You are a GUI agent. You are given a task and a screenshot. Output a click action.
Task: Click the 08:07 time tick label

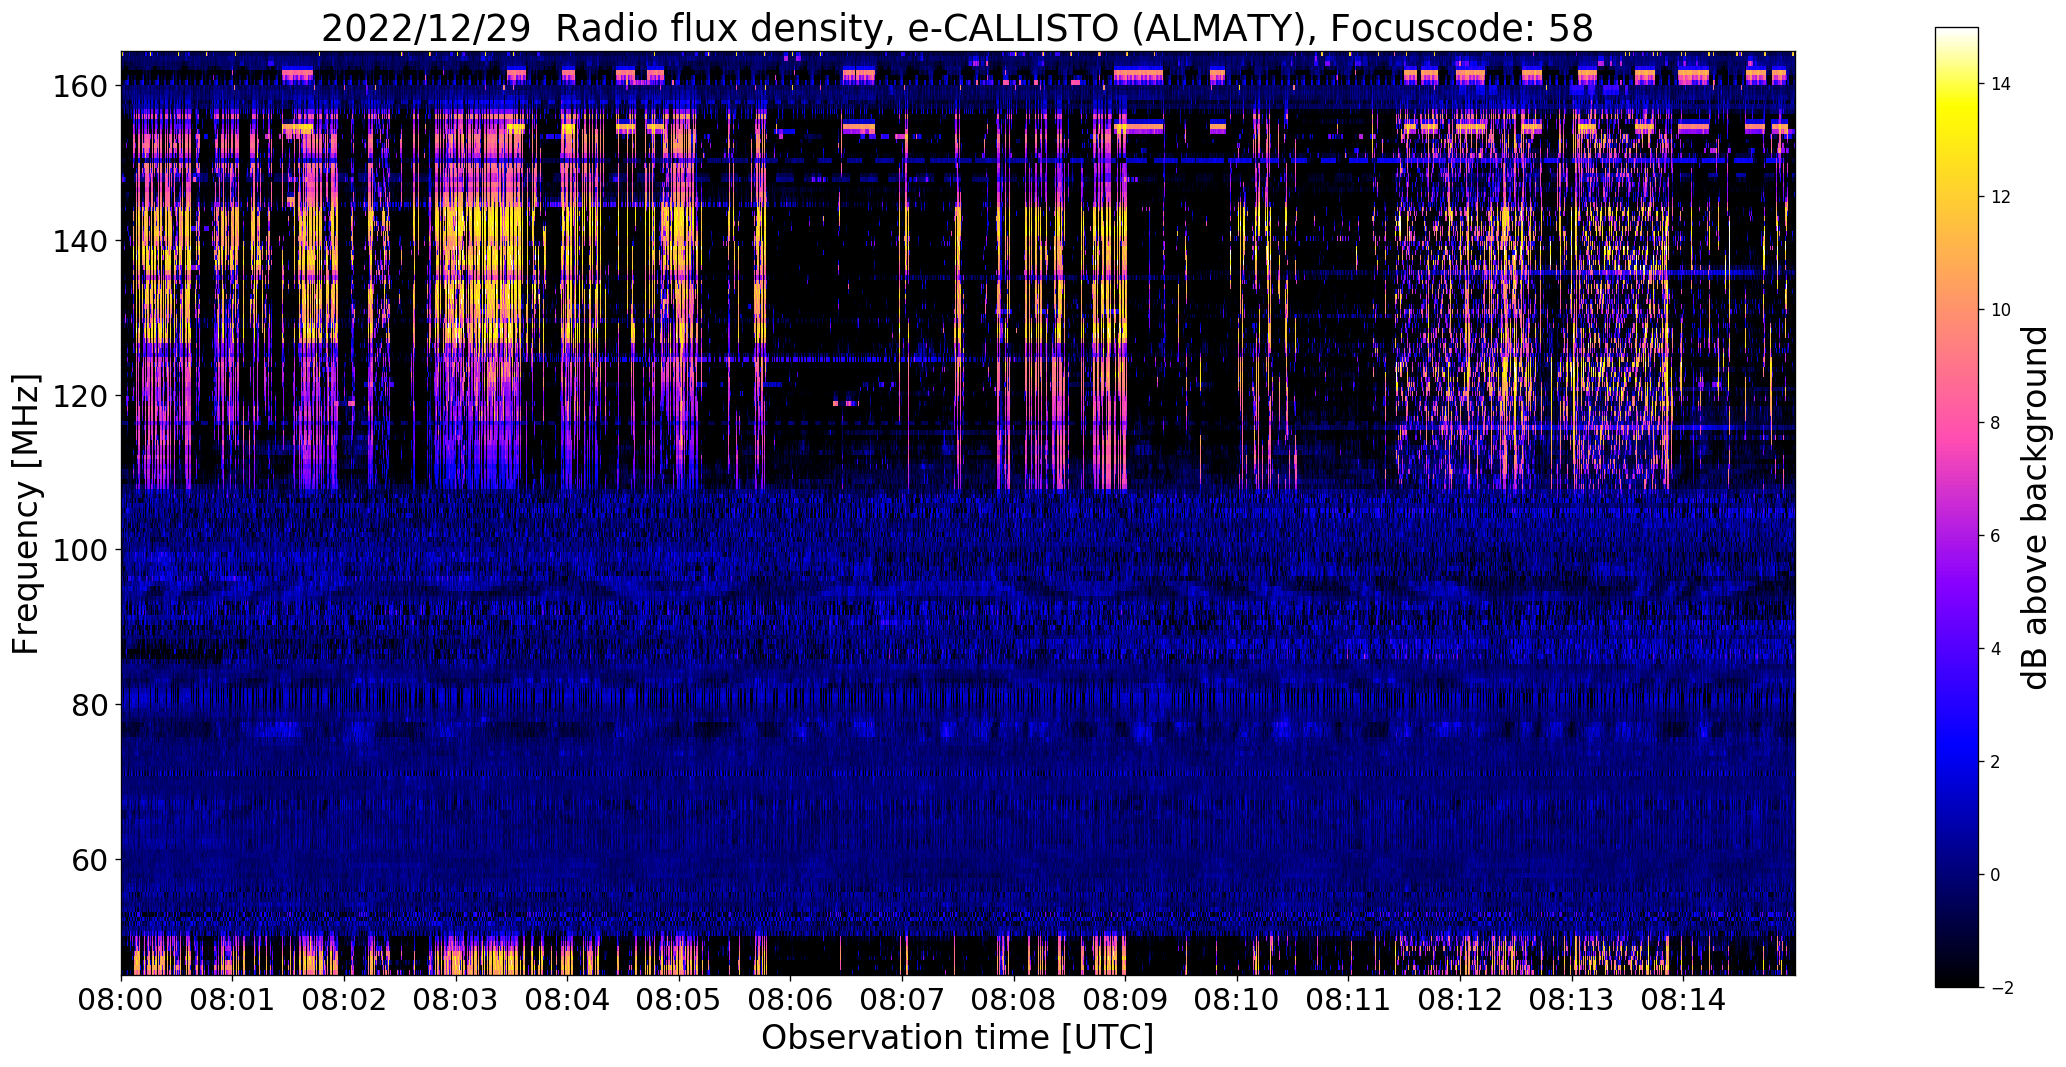coord(902,998)
